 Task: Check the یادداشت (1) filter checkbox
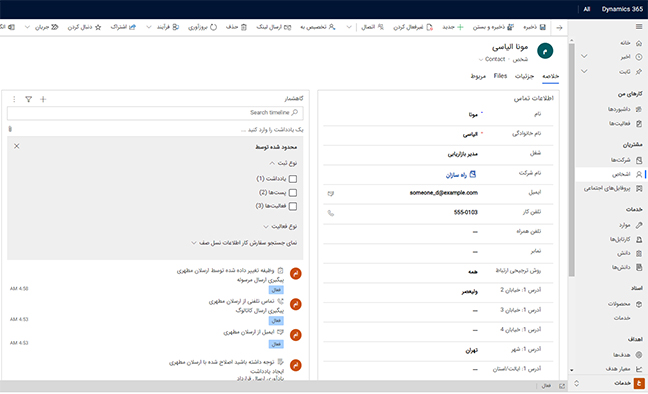[293, 179]
